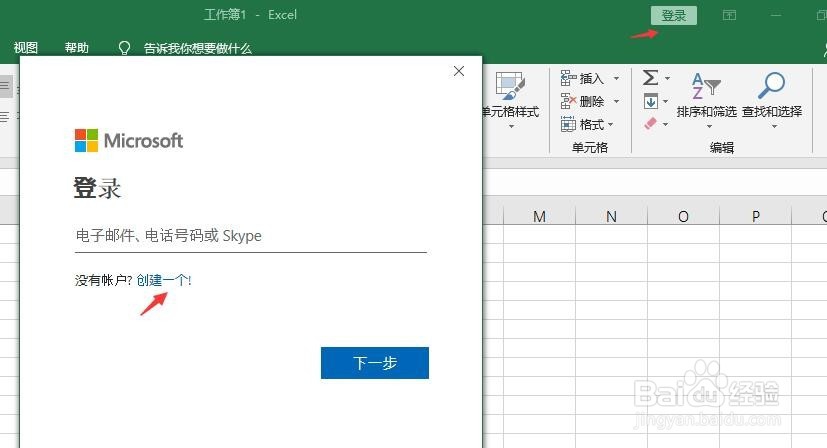Select column M header

point(539,216)
